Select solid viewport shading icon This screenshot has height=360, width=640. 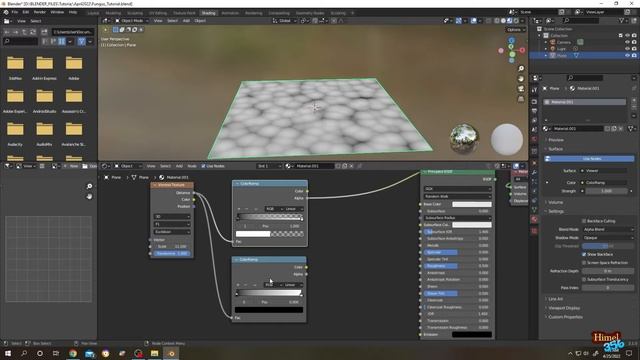point(503,20)
